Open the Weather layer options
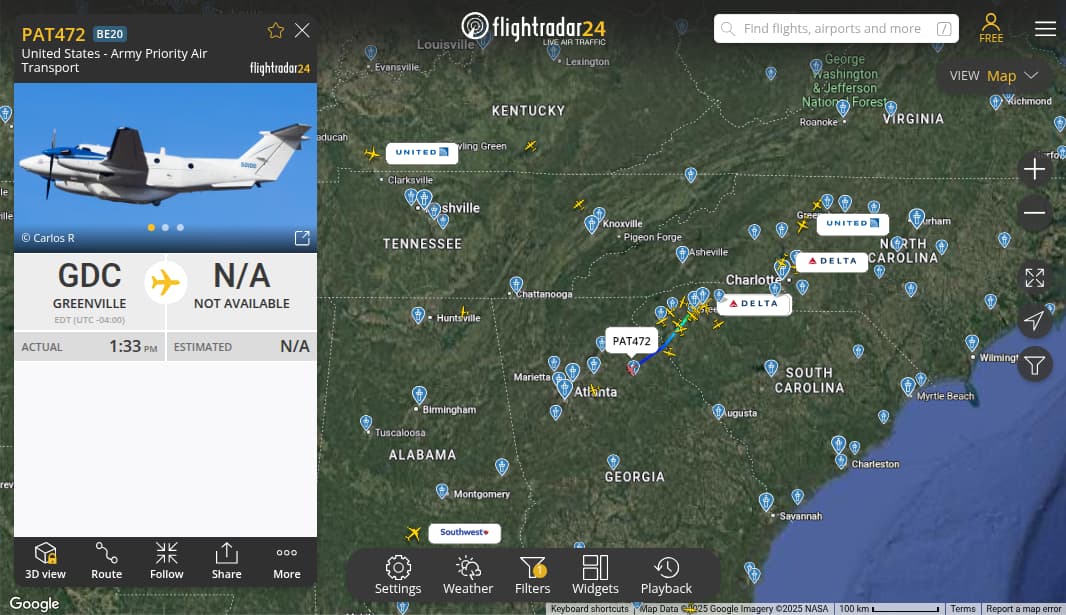The image size is (1066, 615). pos(468,575)
